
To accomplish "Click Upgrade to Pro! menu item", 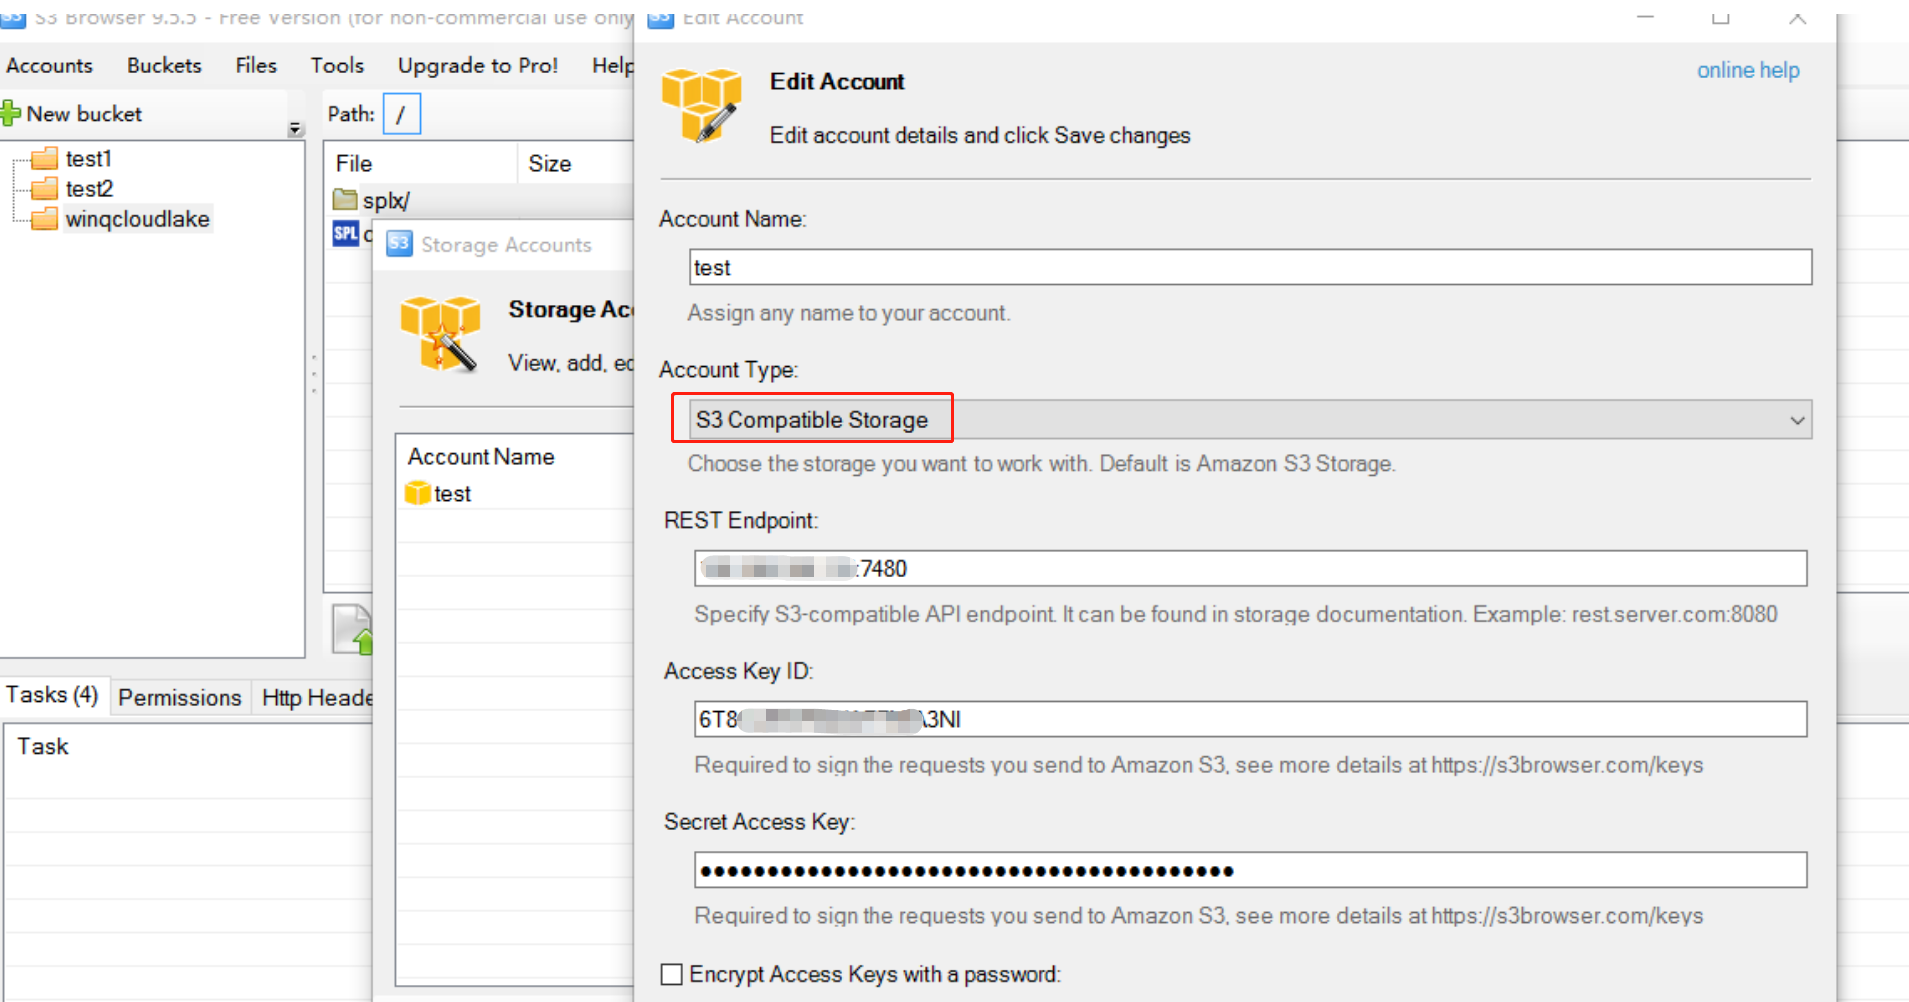I will [477, 66].
